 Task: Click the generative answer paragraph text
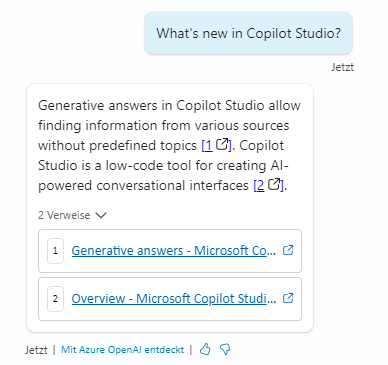[169, 145]
